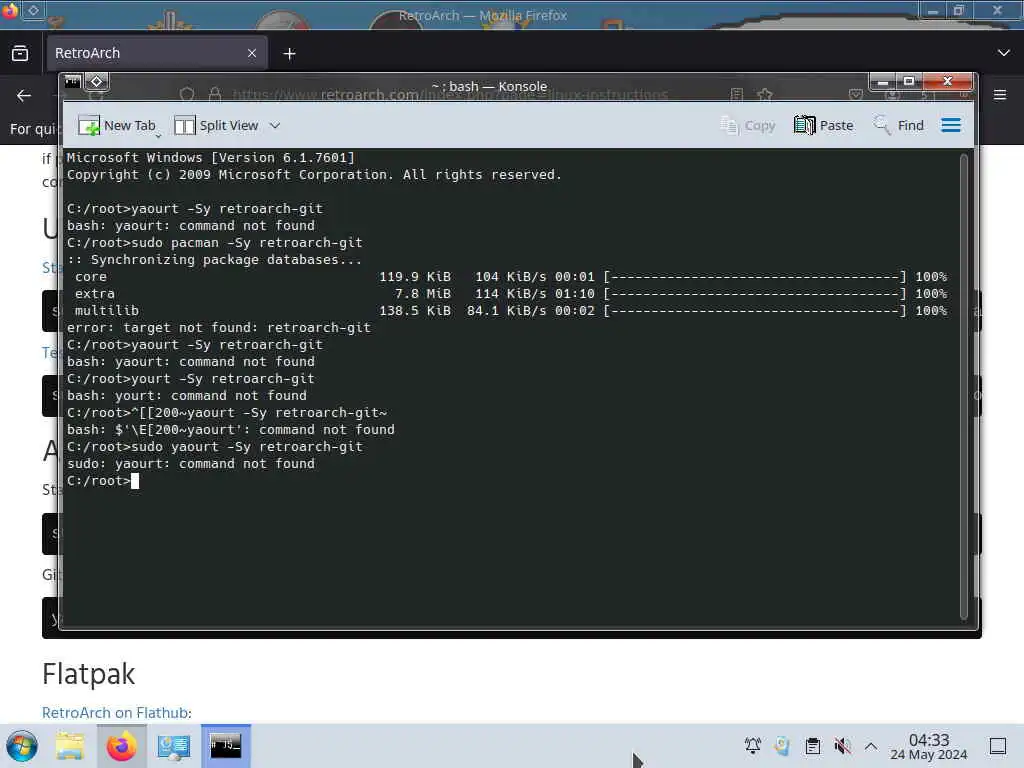This screenshot has width=1024, height=768.
Task: Click the show desktop button
Action: 998,746
